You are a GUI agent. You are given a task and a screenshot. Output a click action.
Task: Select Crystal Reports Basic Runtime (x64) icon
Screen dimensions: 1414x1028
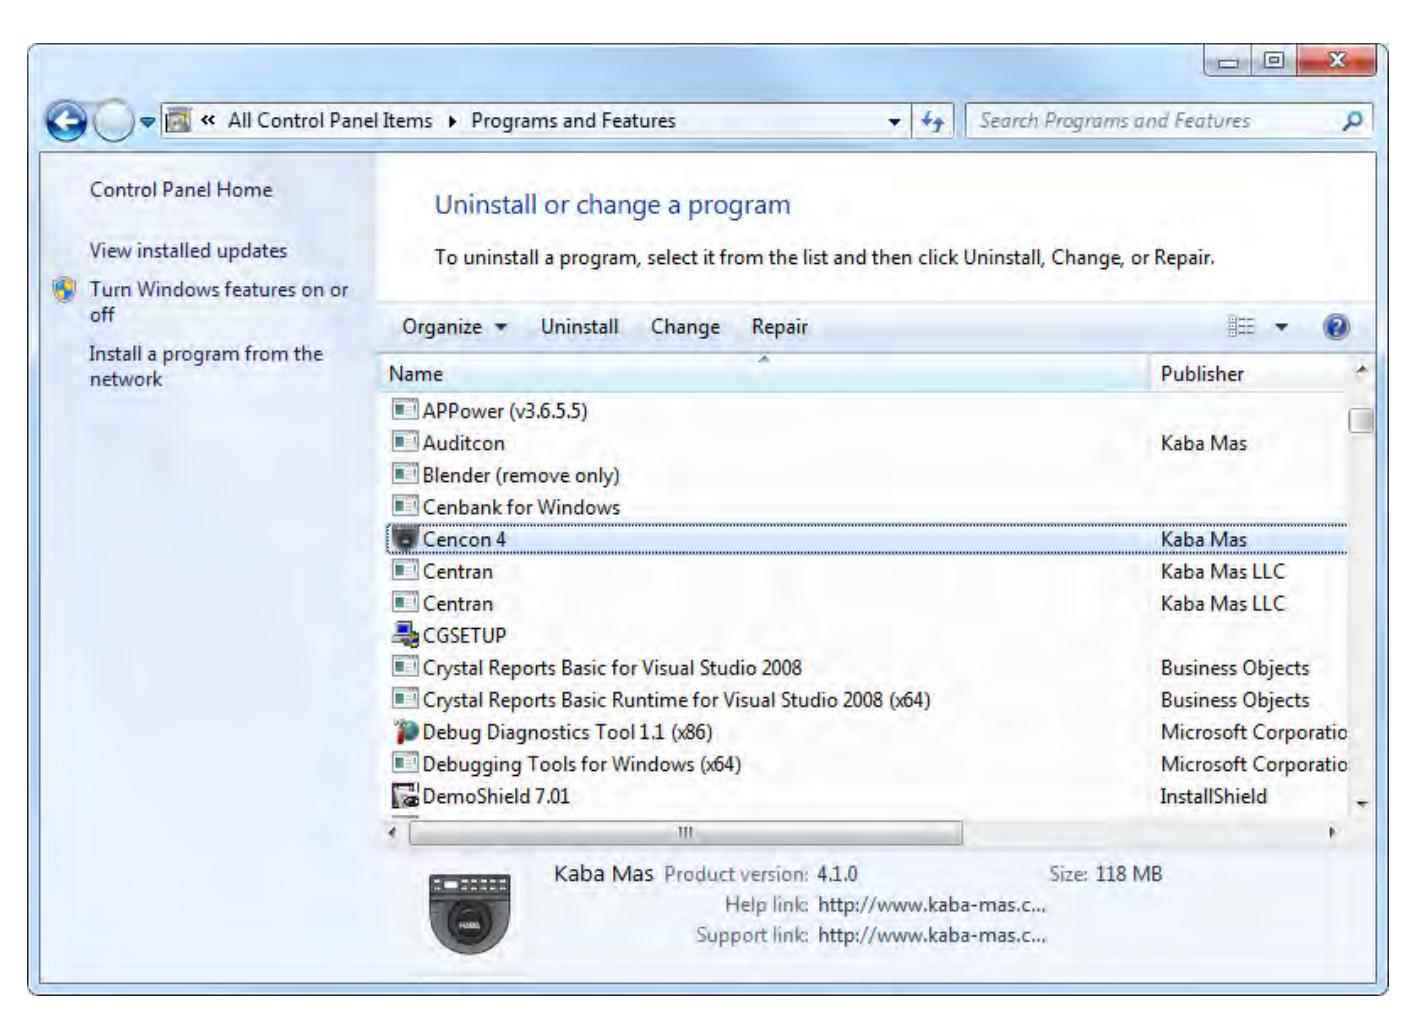[404, 699]
